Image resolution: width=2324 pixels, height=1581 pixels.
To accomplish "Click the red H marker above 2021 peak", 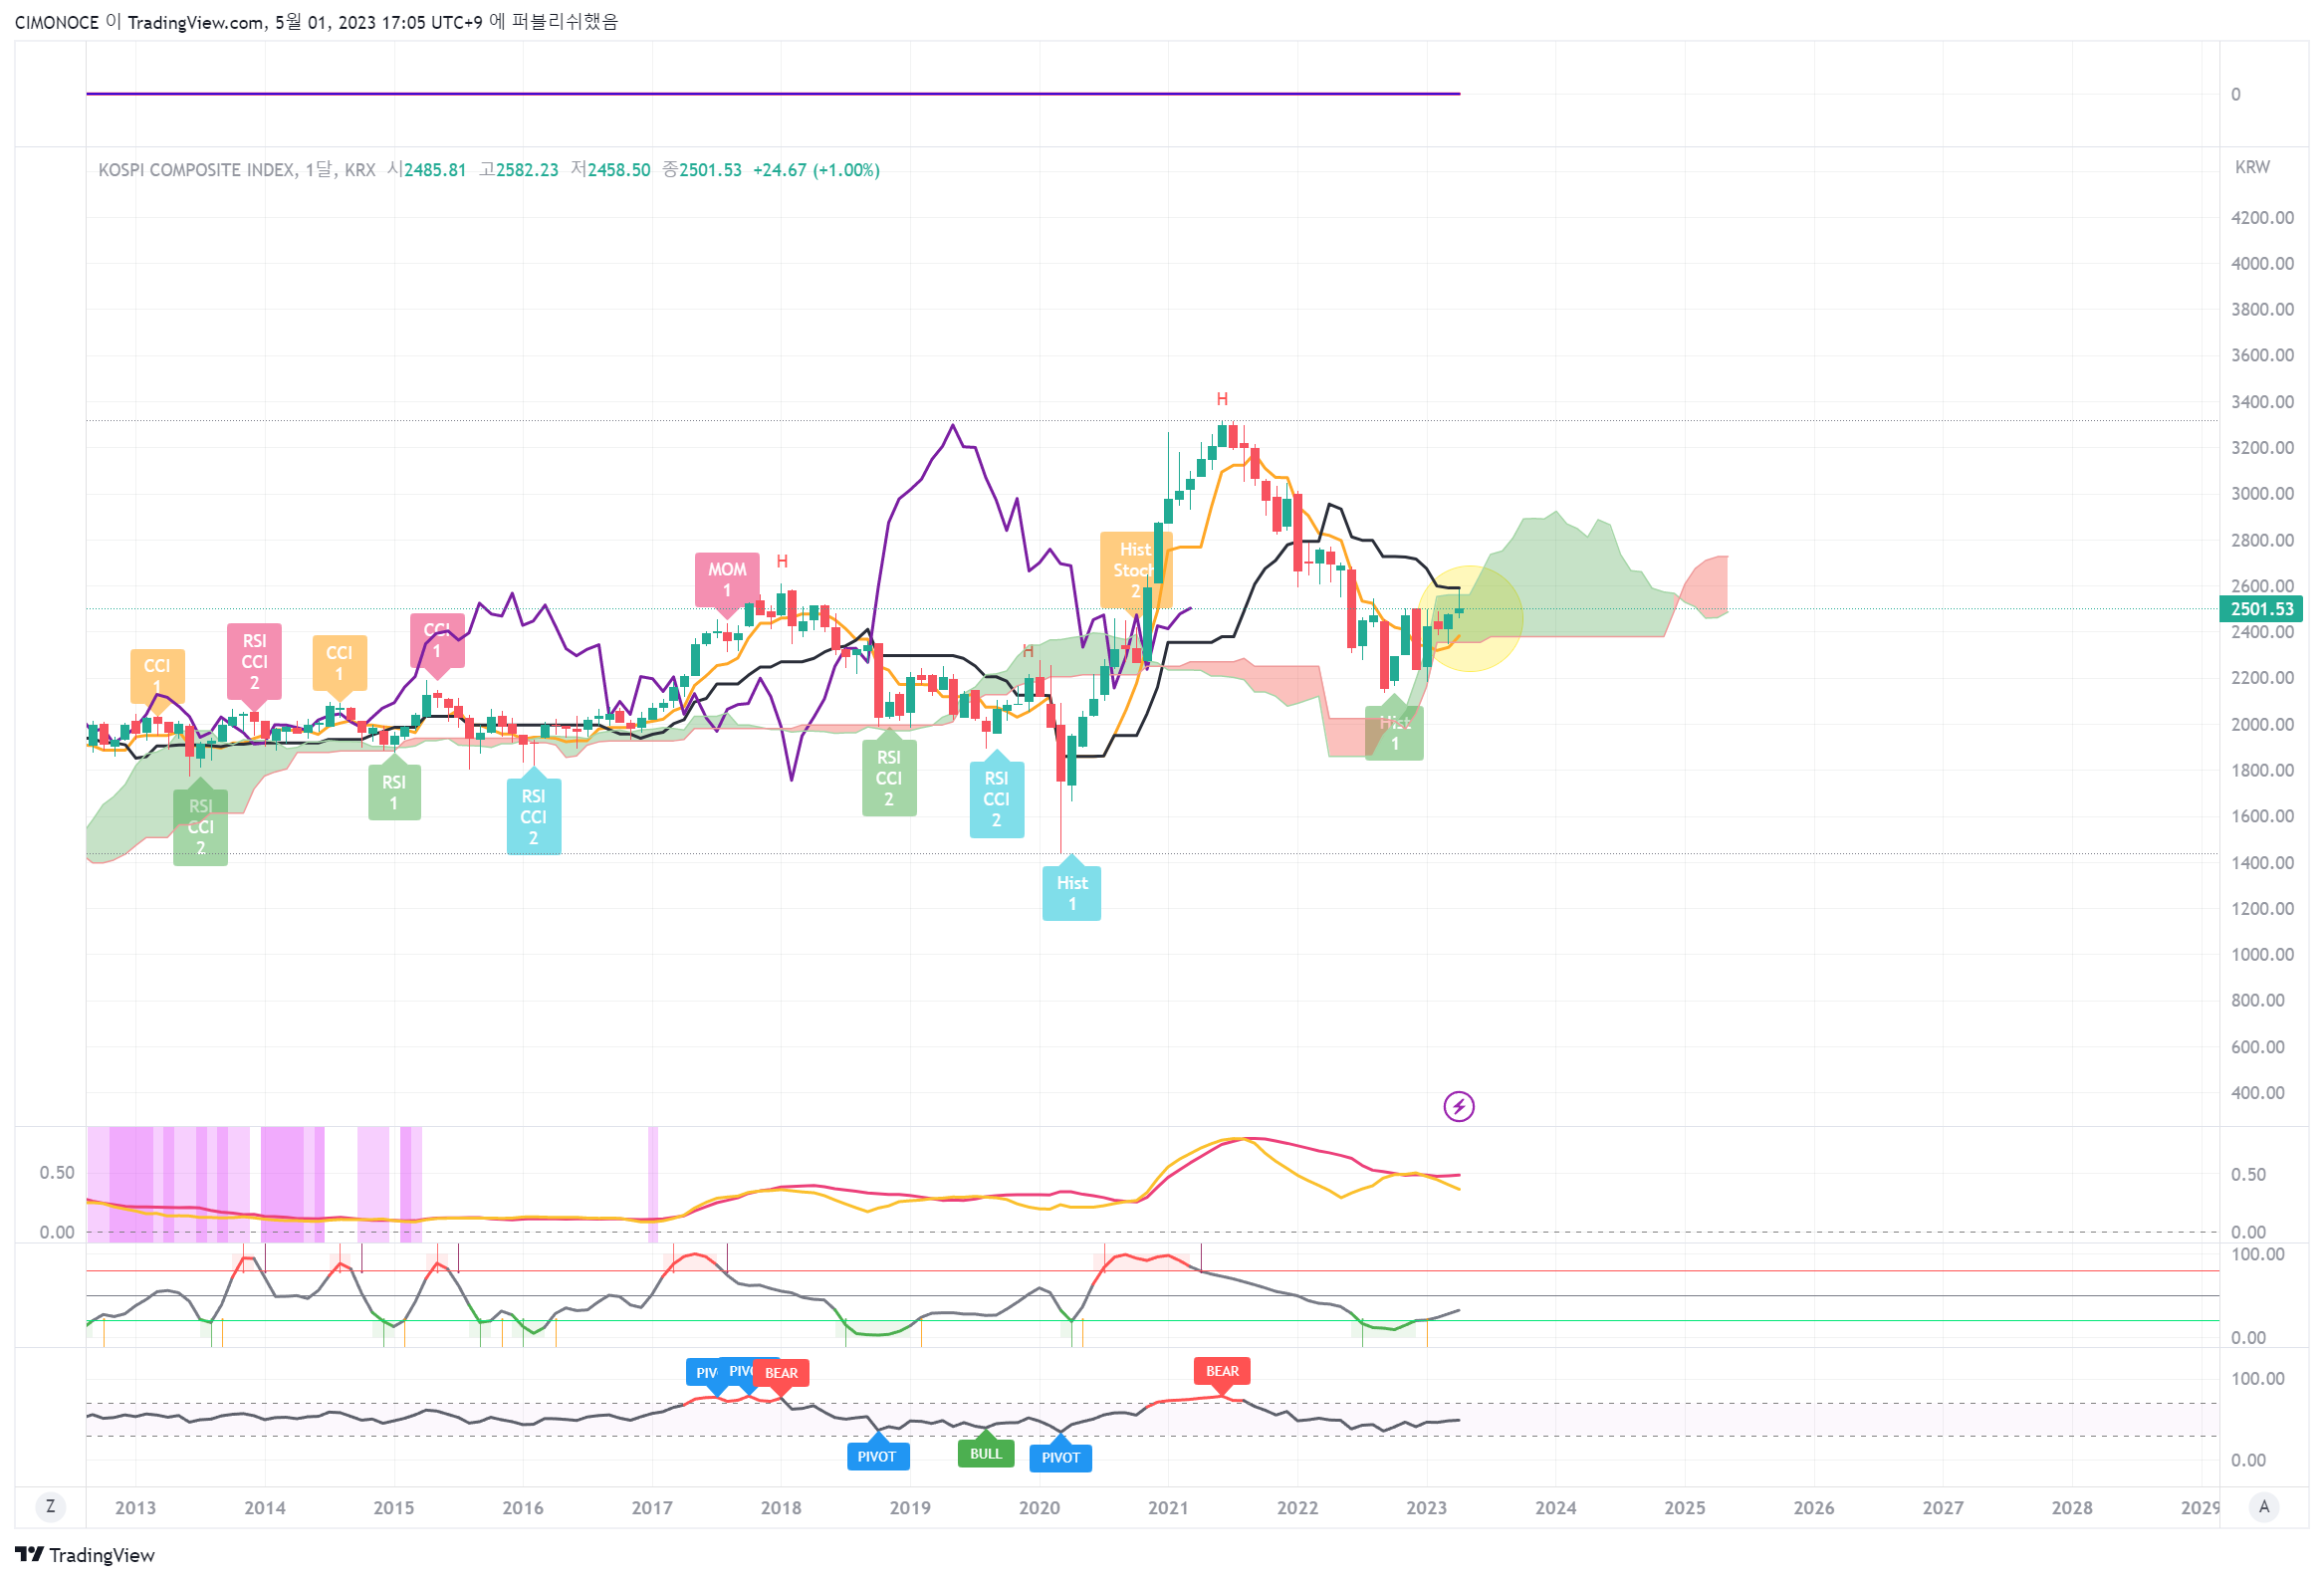I will coord(1221,399).
